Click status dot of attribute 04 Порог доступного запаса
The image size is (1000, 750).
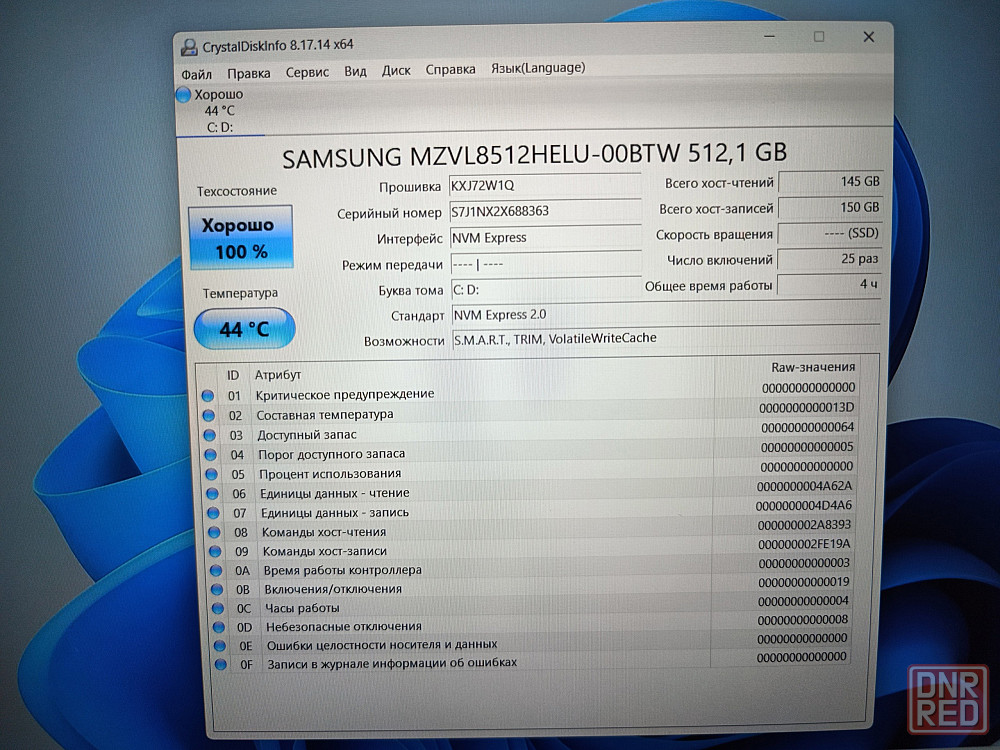click(x=210, y=455)
